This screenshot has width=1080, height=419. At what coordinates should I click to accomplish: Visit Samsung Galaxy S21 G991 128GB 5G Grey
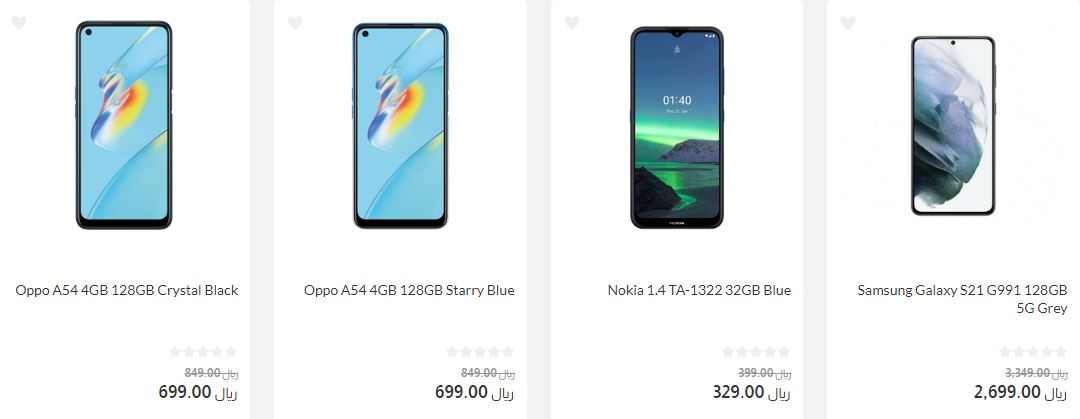(962, 299)
